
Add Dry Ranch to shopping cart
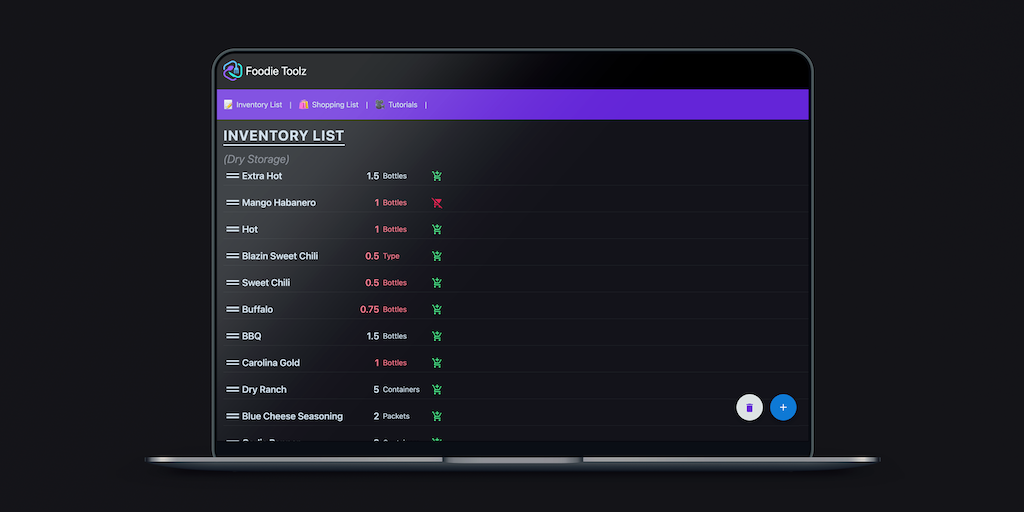coord(437,390)
